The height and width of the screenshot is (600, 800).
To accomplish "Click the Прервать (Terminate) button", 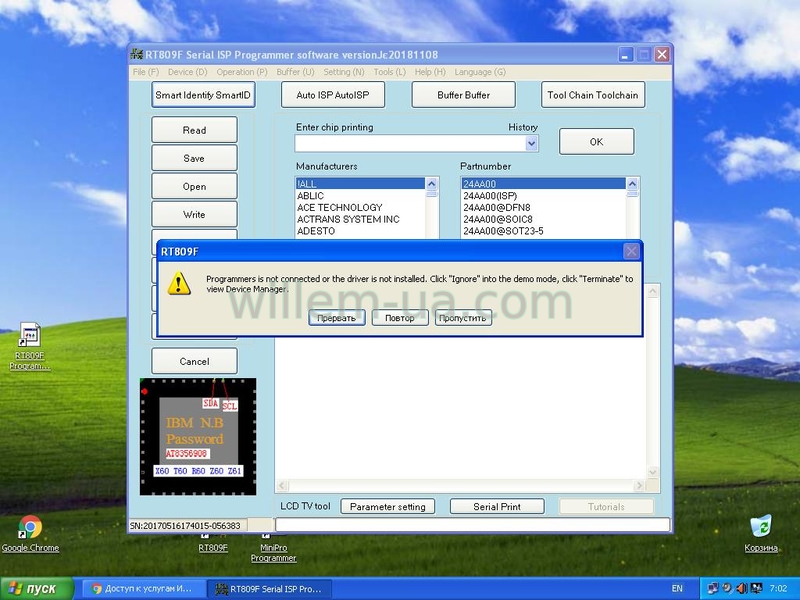I will tap(336, 318).
